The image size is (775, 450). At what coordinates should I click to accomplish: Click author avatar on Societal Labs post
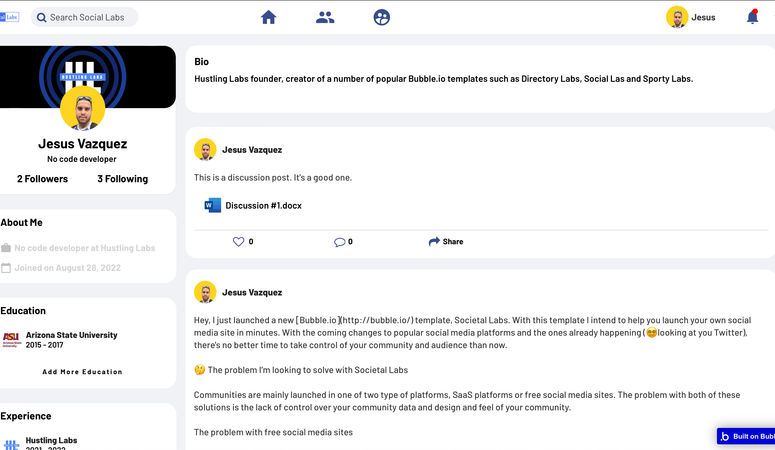click(205, 292)
